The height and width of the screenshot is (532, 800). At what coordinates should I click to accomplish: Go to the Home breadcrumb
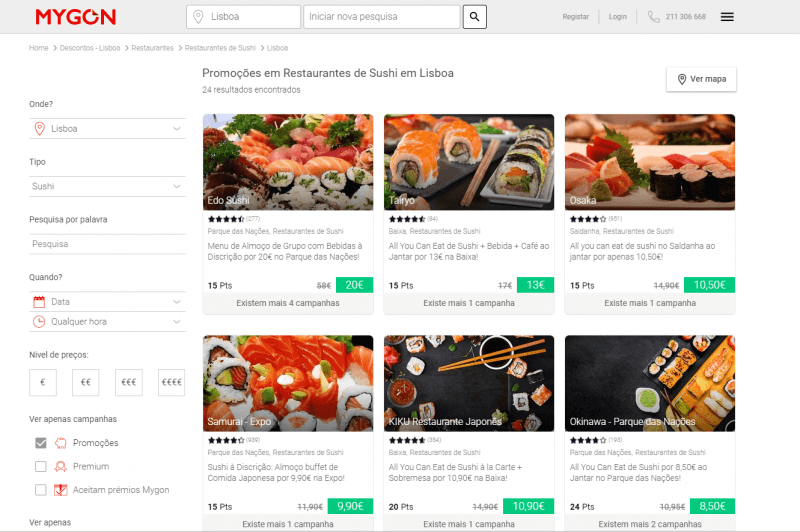pos(39,48)
